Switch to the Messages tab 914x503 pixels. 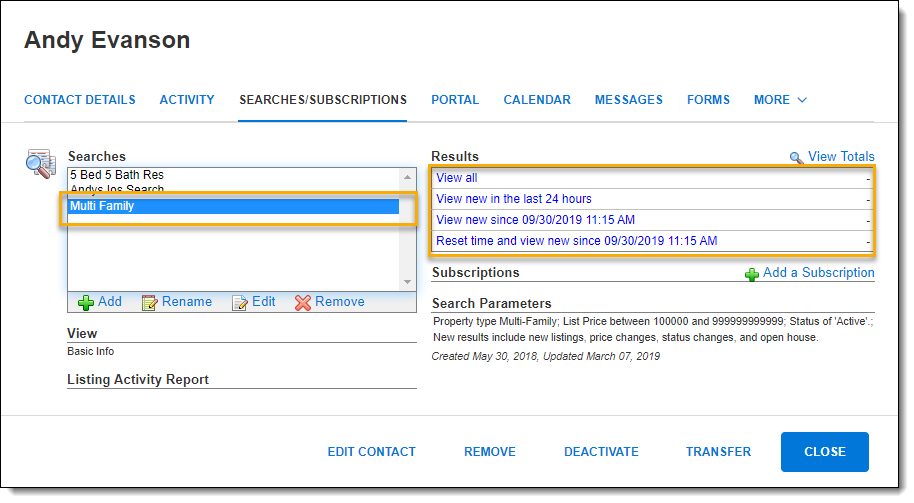(x=628, y=100)
